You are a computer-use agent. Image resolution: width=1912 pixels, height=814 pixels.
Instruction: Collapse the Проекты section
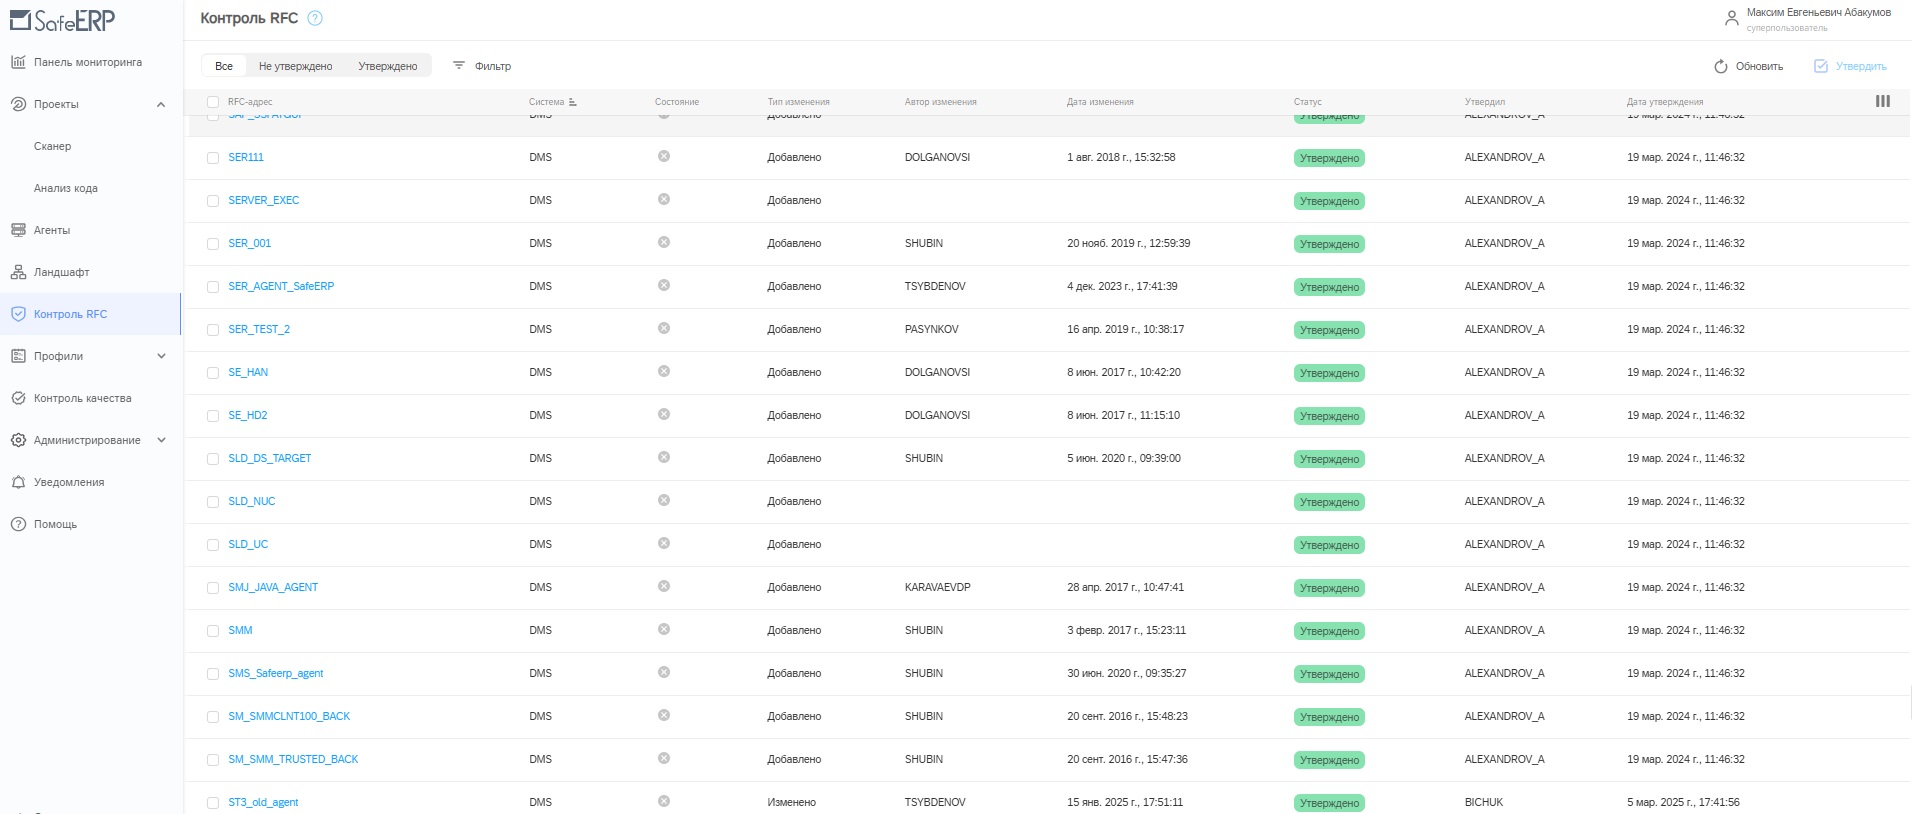point(161,104)
